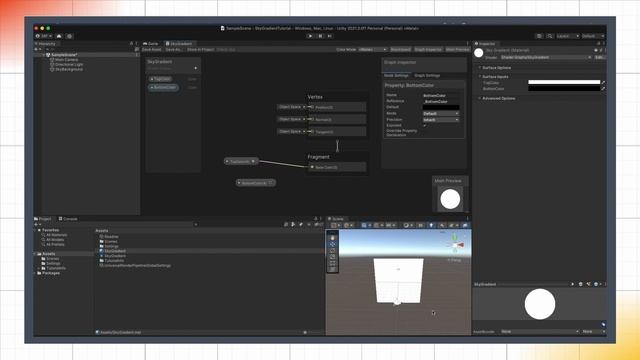Click the Show In Project button
Image resolution: width=640 pixels, height=360 pixels.
point(200,49)
